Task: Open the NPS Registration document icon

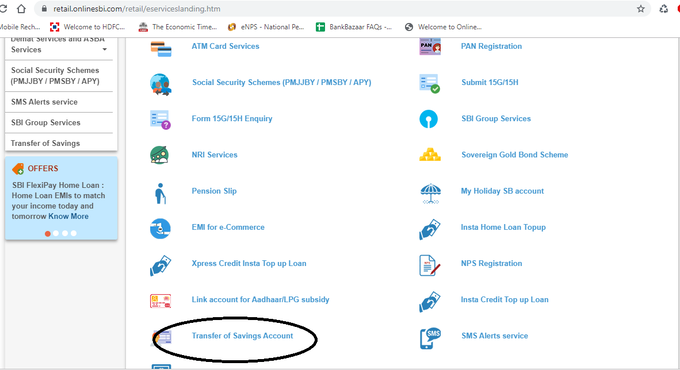Action: pos(429,265)
